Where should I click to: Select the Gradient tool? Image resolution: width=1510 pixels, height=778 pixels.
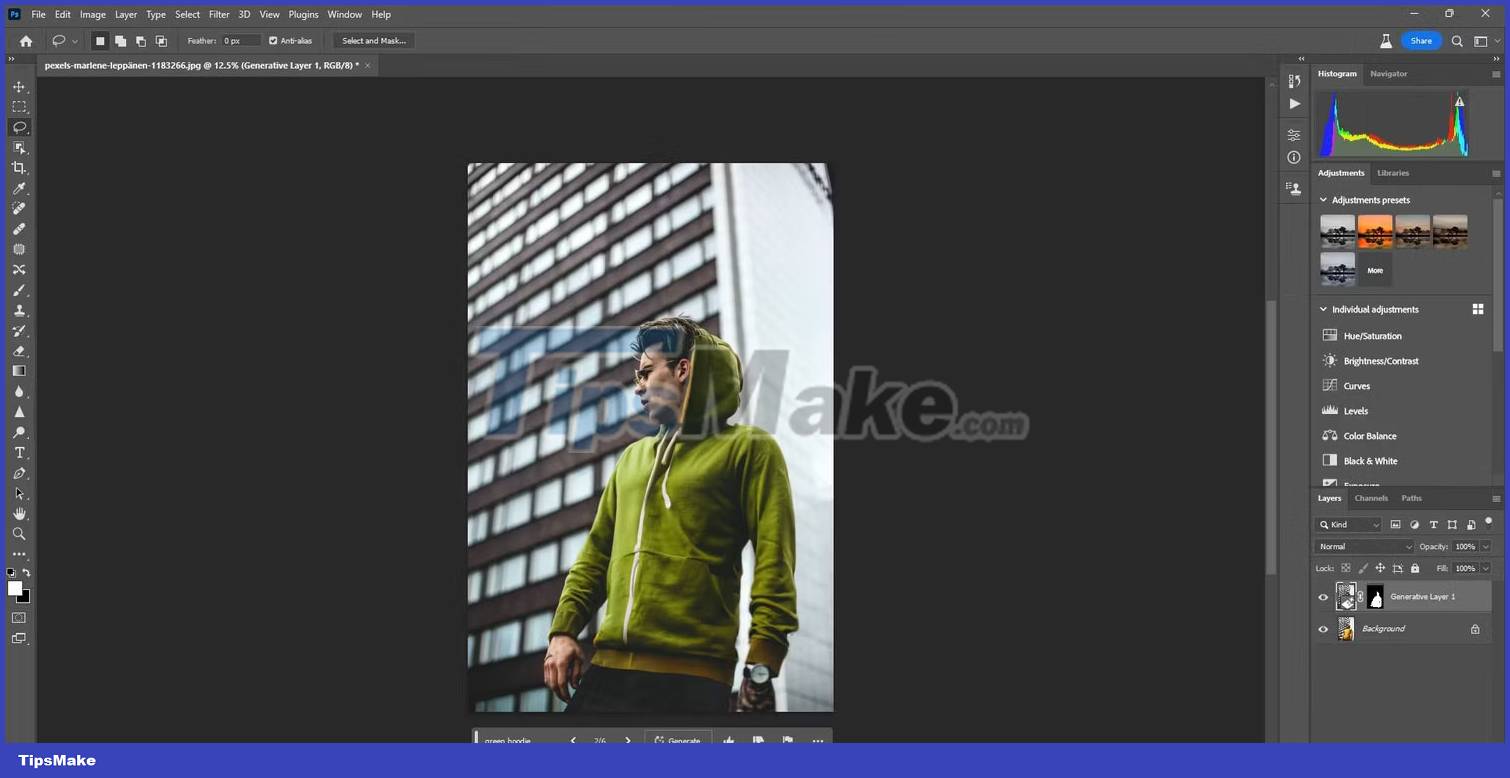tap(19, 371)
